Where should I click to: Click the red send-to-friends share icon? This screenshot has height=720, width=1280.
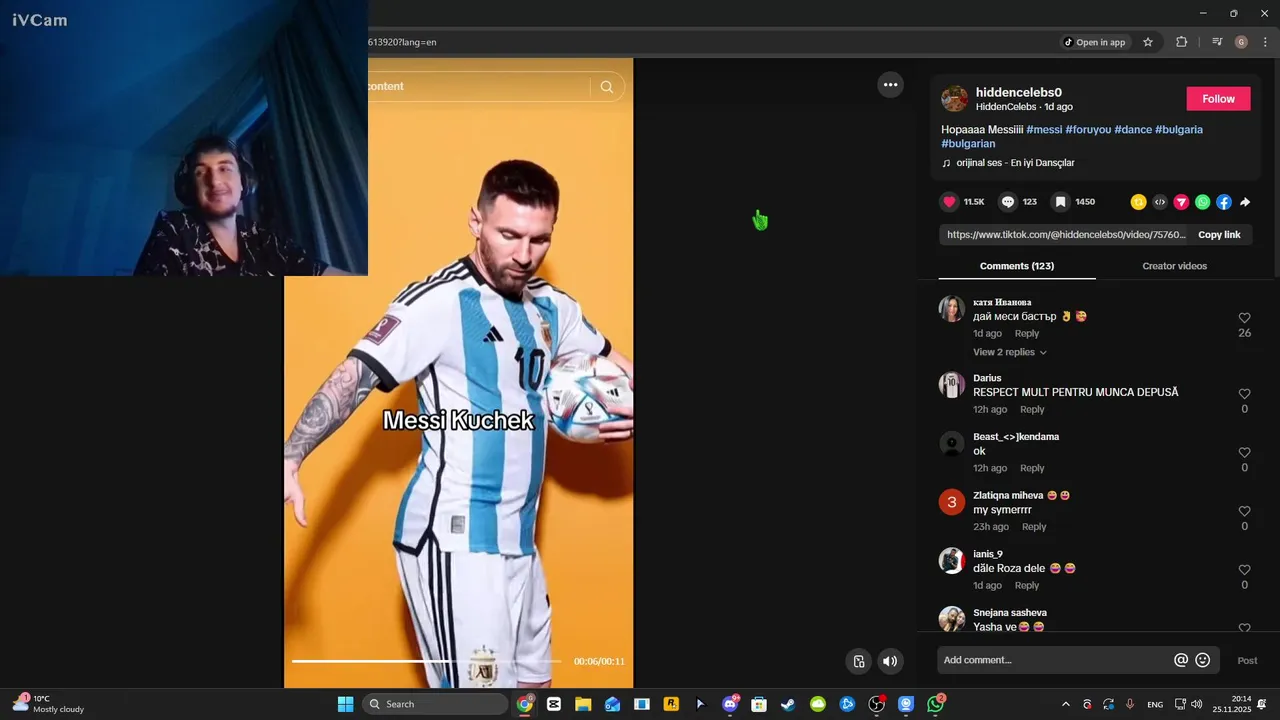pyautogui.click(x=1181, y=202)
